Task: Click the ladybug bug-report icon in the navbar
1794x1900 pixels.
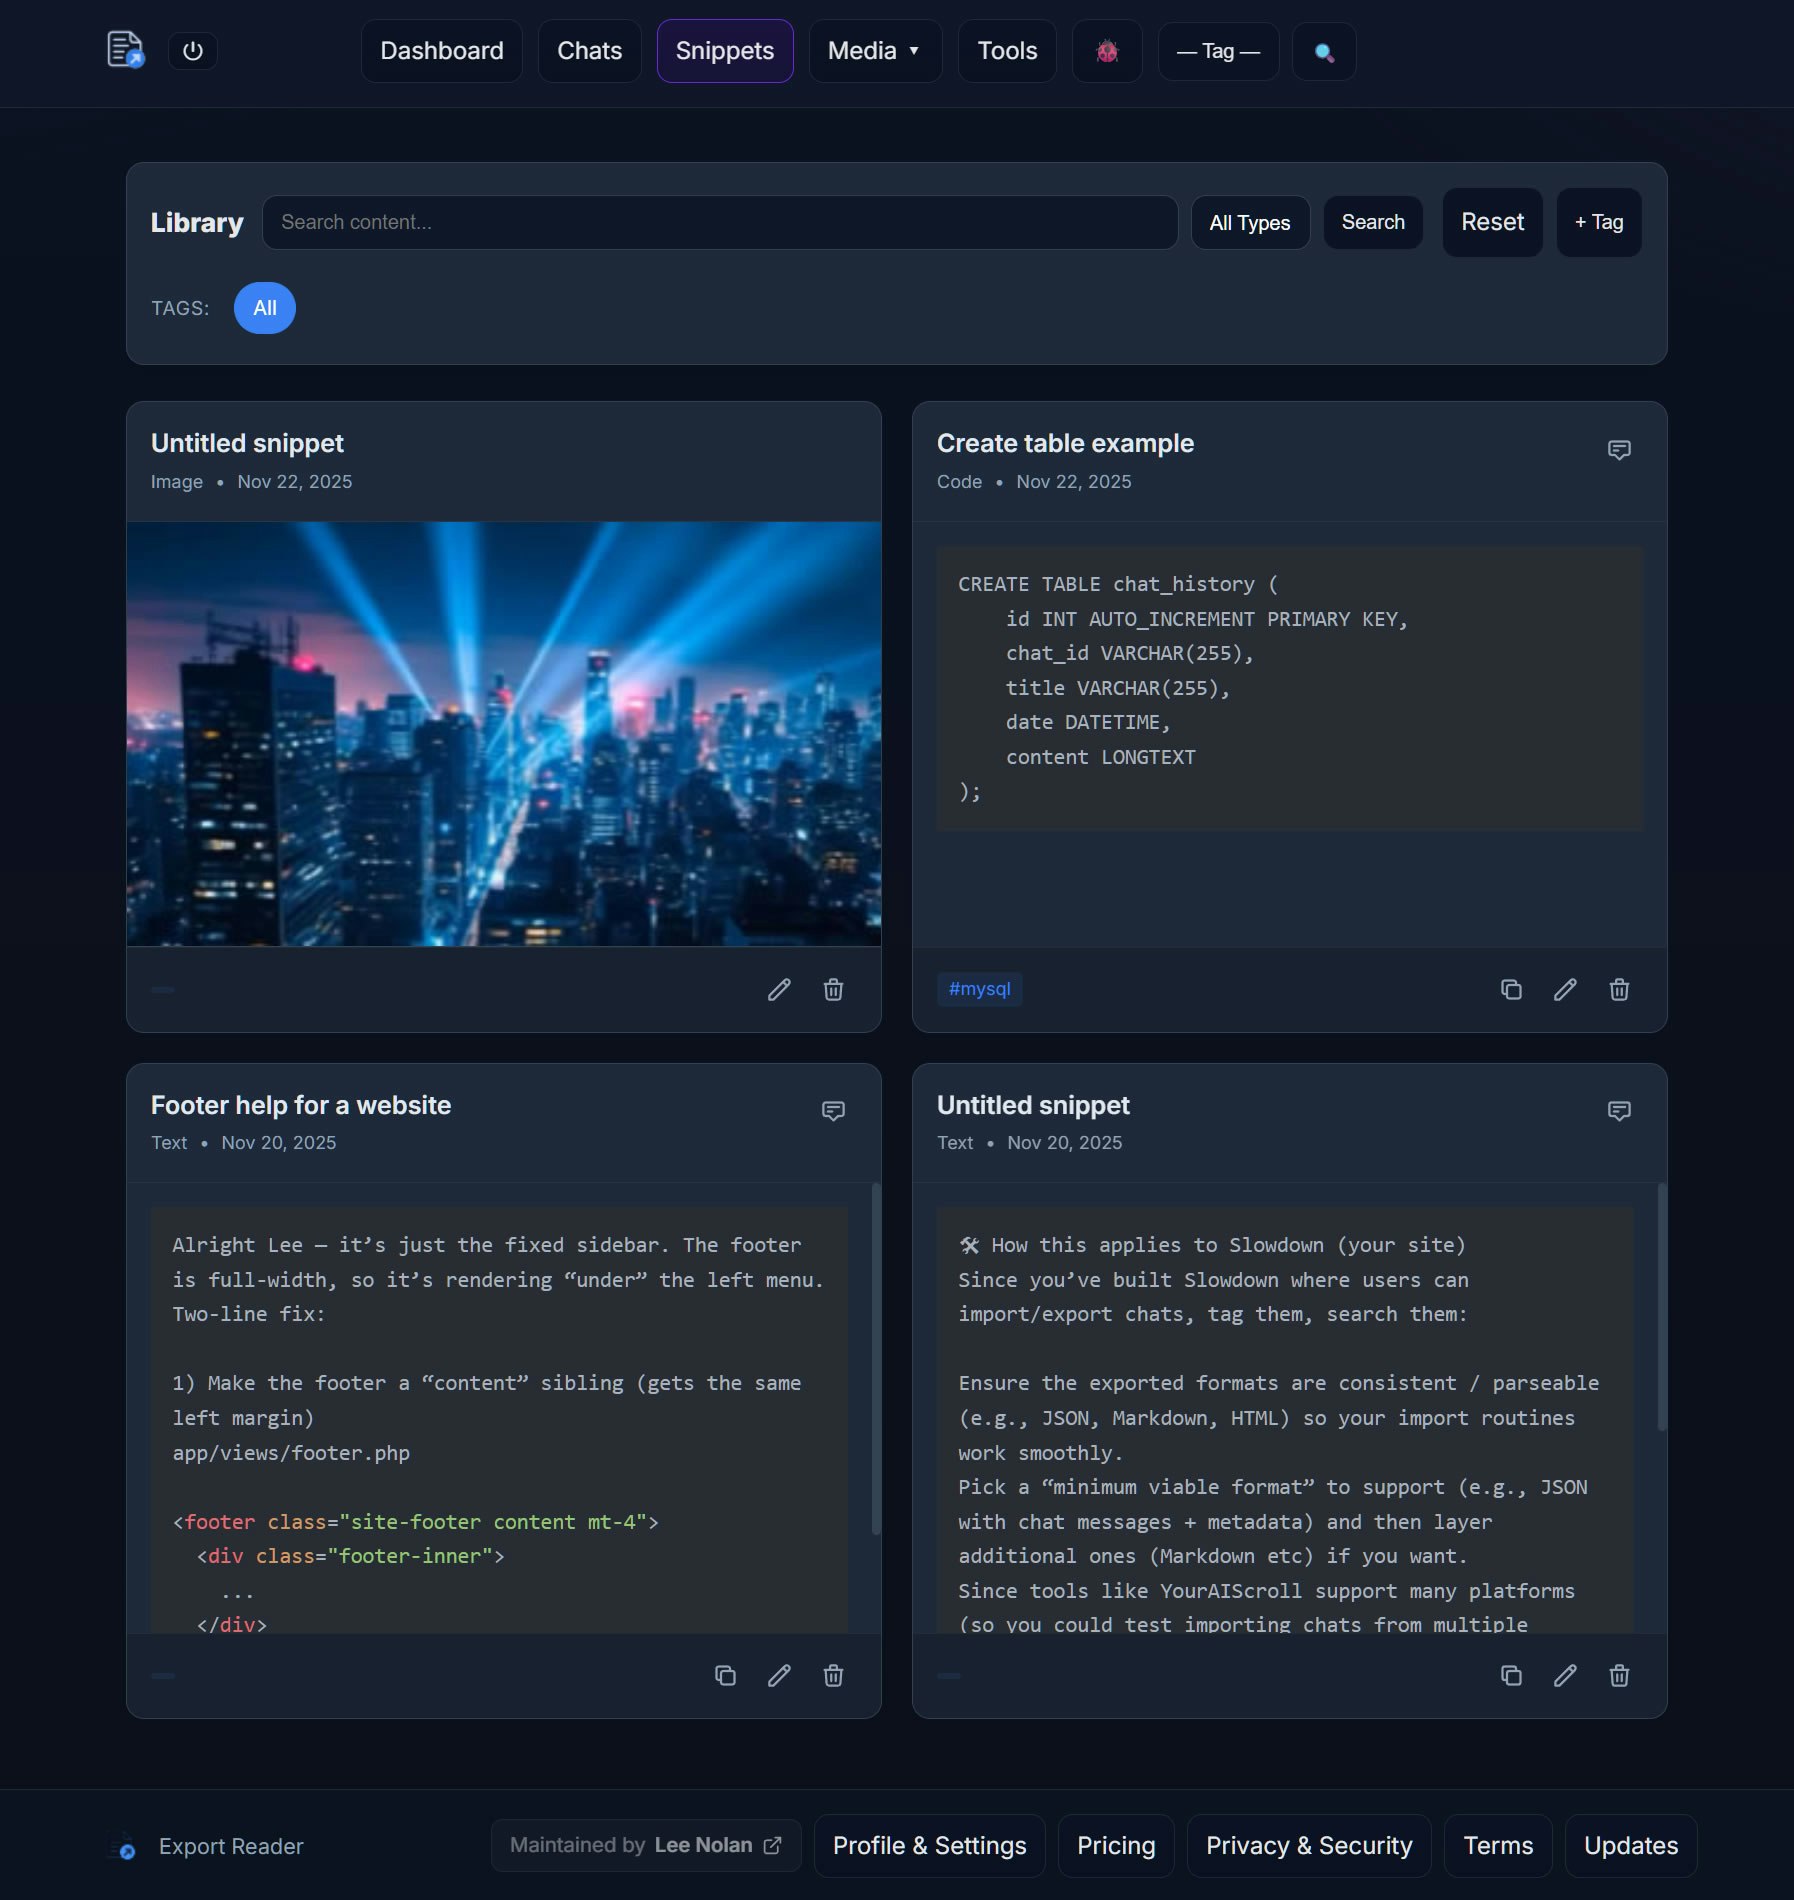Action: coord(1107,51)
